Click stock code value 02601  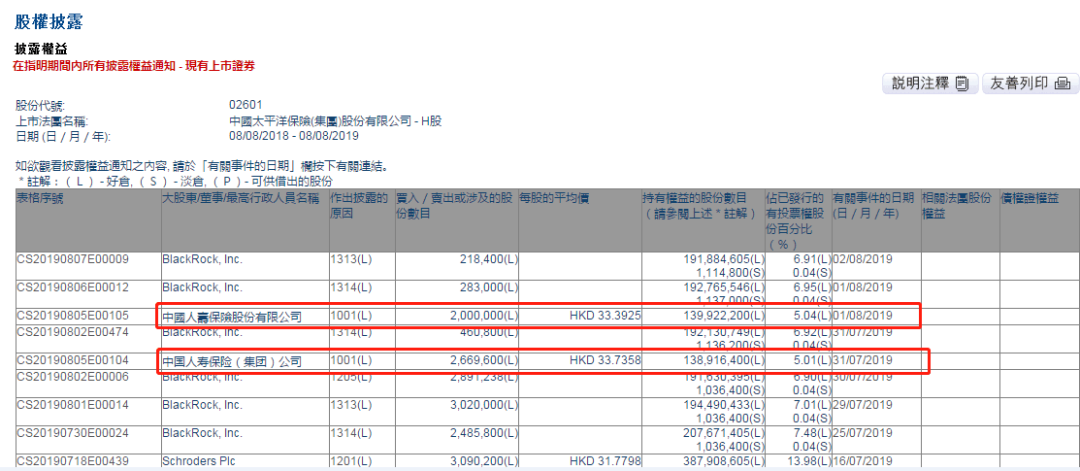point(246,105)
